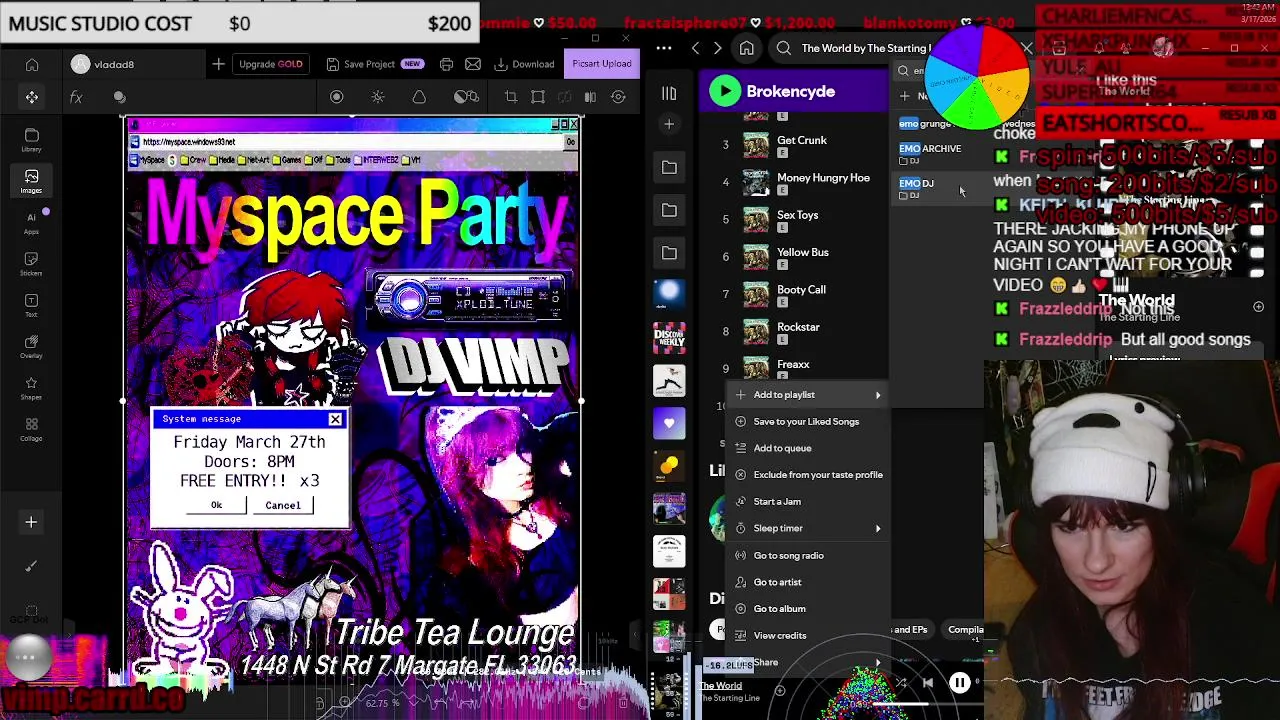The image size is (1280, 720).
Task: Select the brush tool in the left sidebar
Action: coord(31,567)
